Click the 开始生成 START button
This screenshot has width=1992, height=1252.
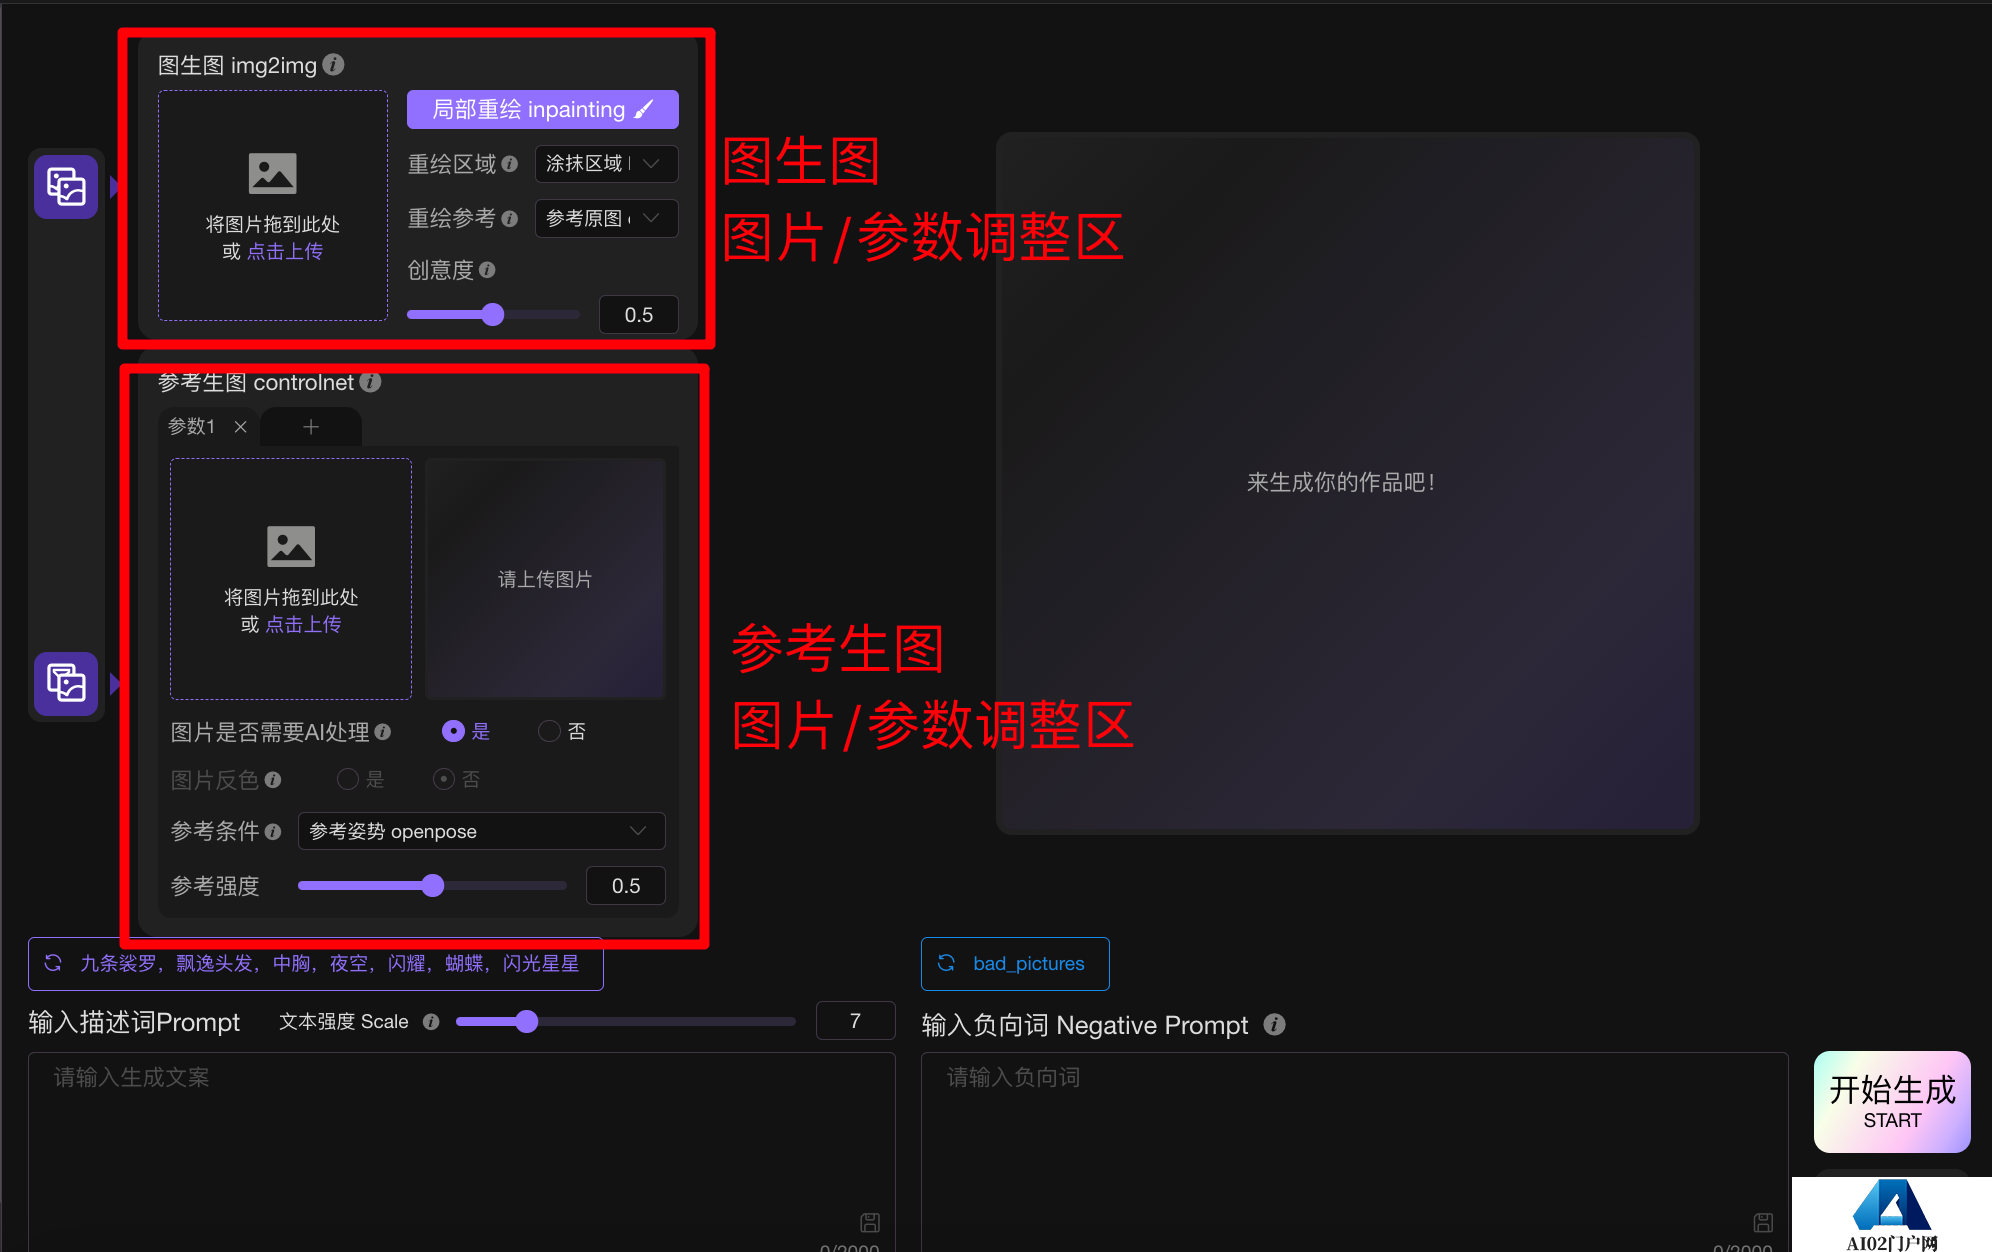pos(1892,1101)
